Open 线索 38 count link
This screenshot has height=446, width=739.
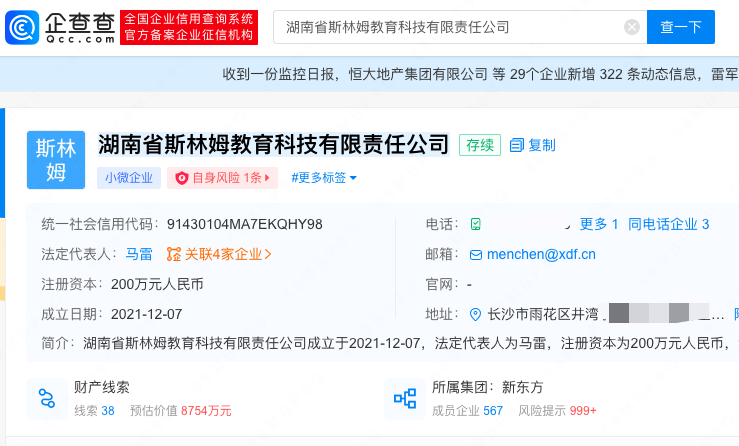click(x=94, y=411)
